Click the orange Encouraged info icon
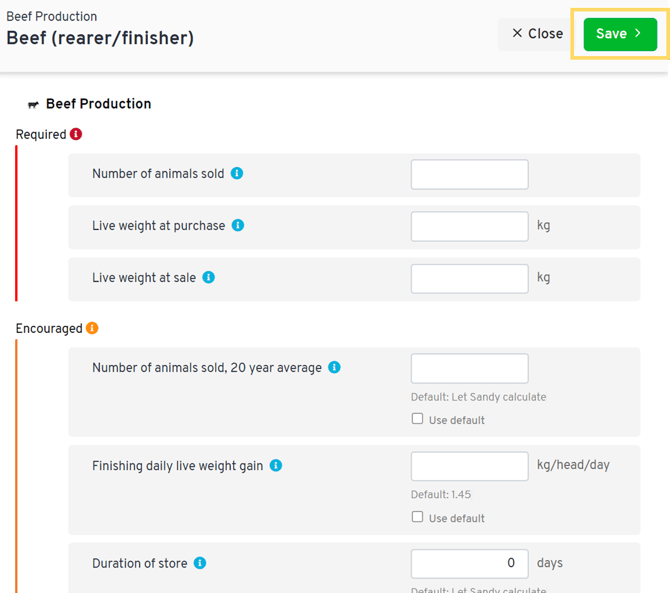This screenshot has width=670, height=593. click(92, 328)
